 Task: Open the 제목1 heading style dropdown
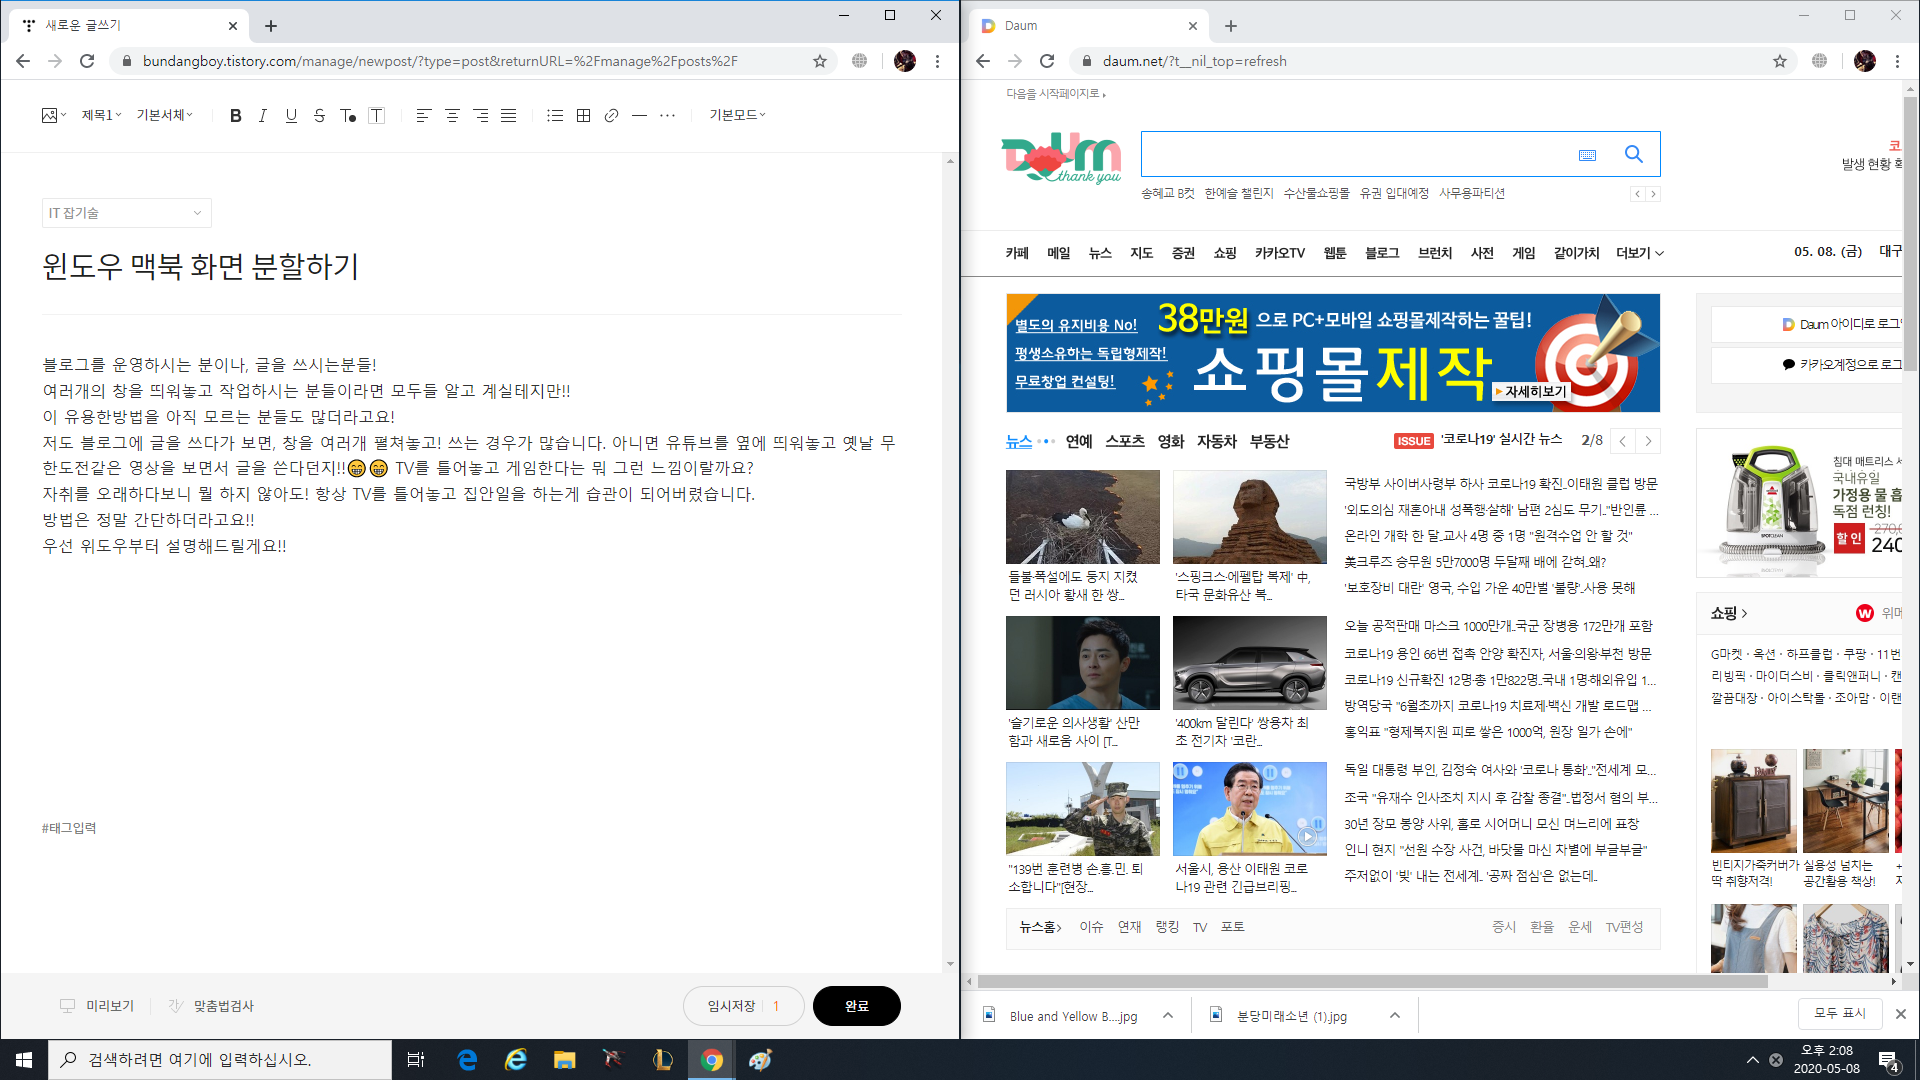click(101, 116)
